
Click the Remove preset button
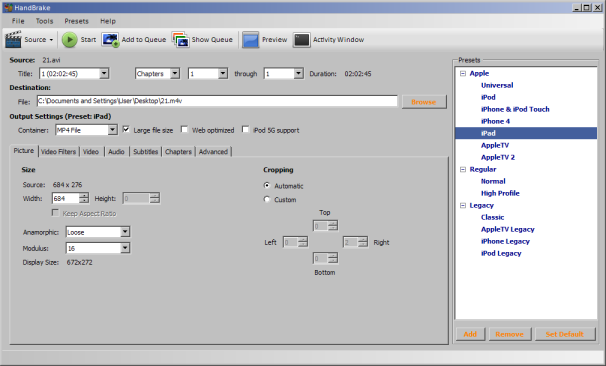[x=510, y=334]
